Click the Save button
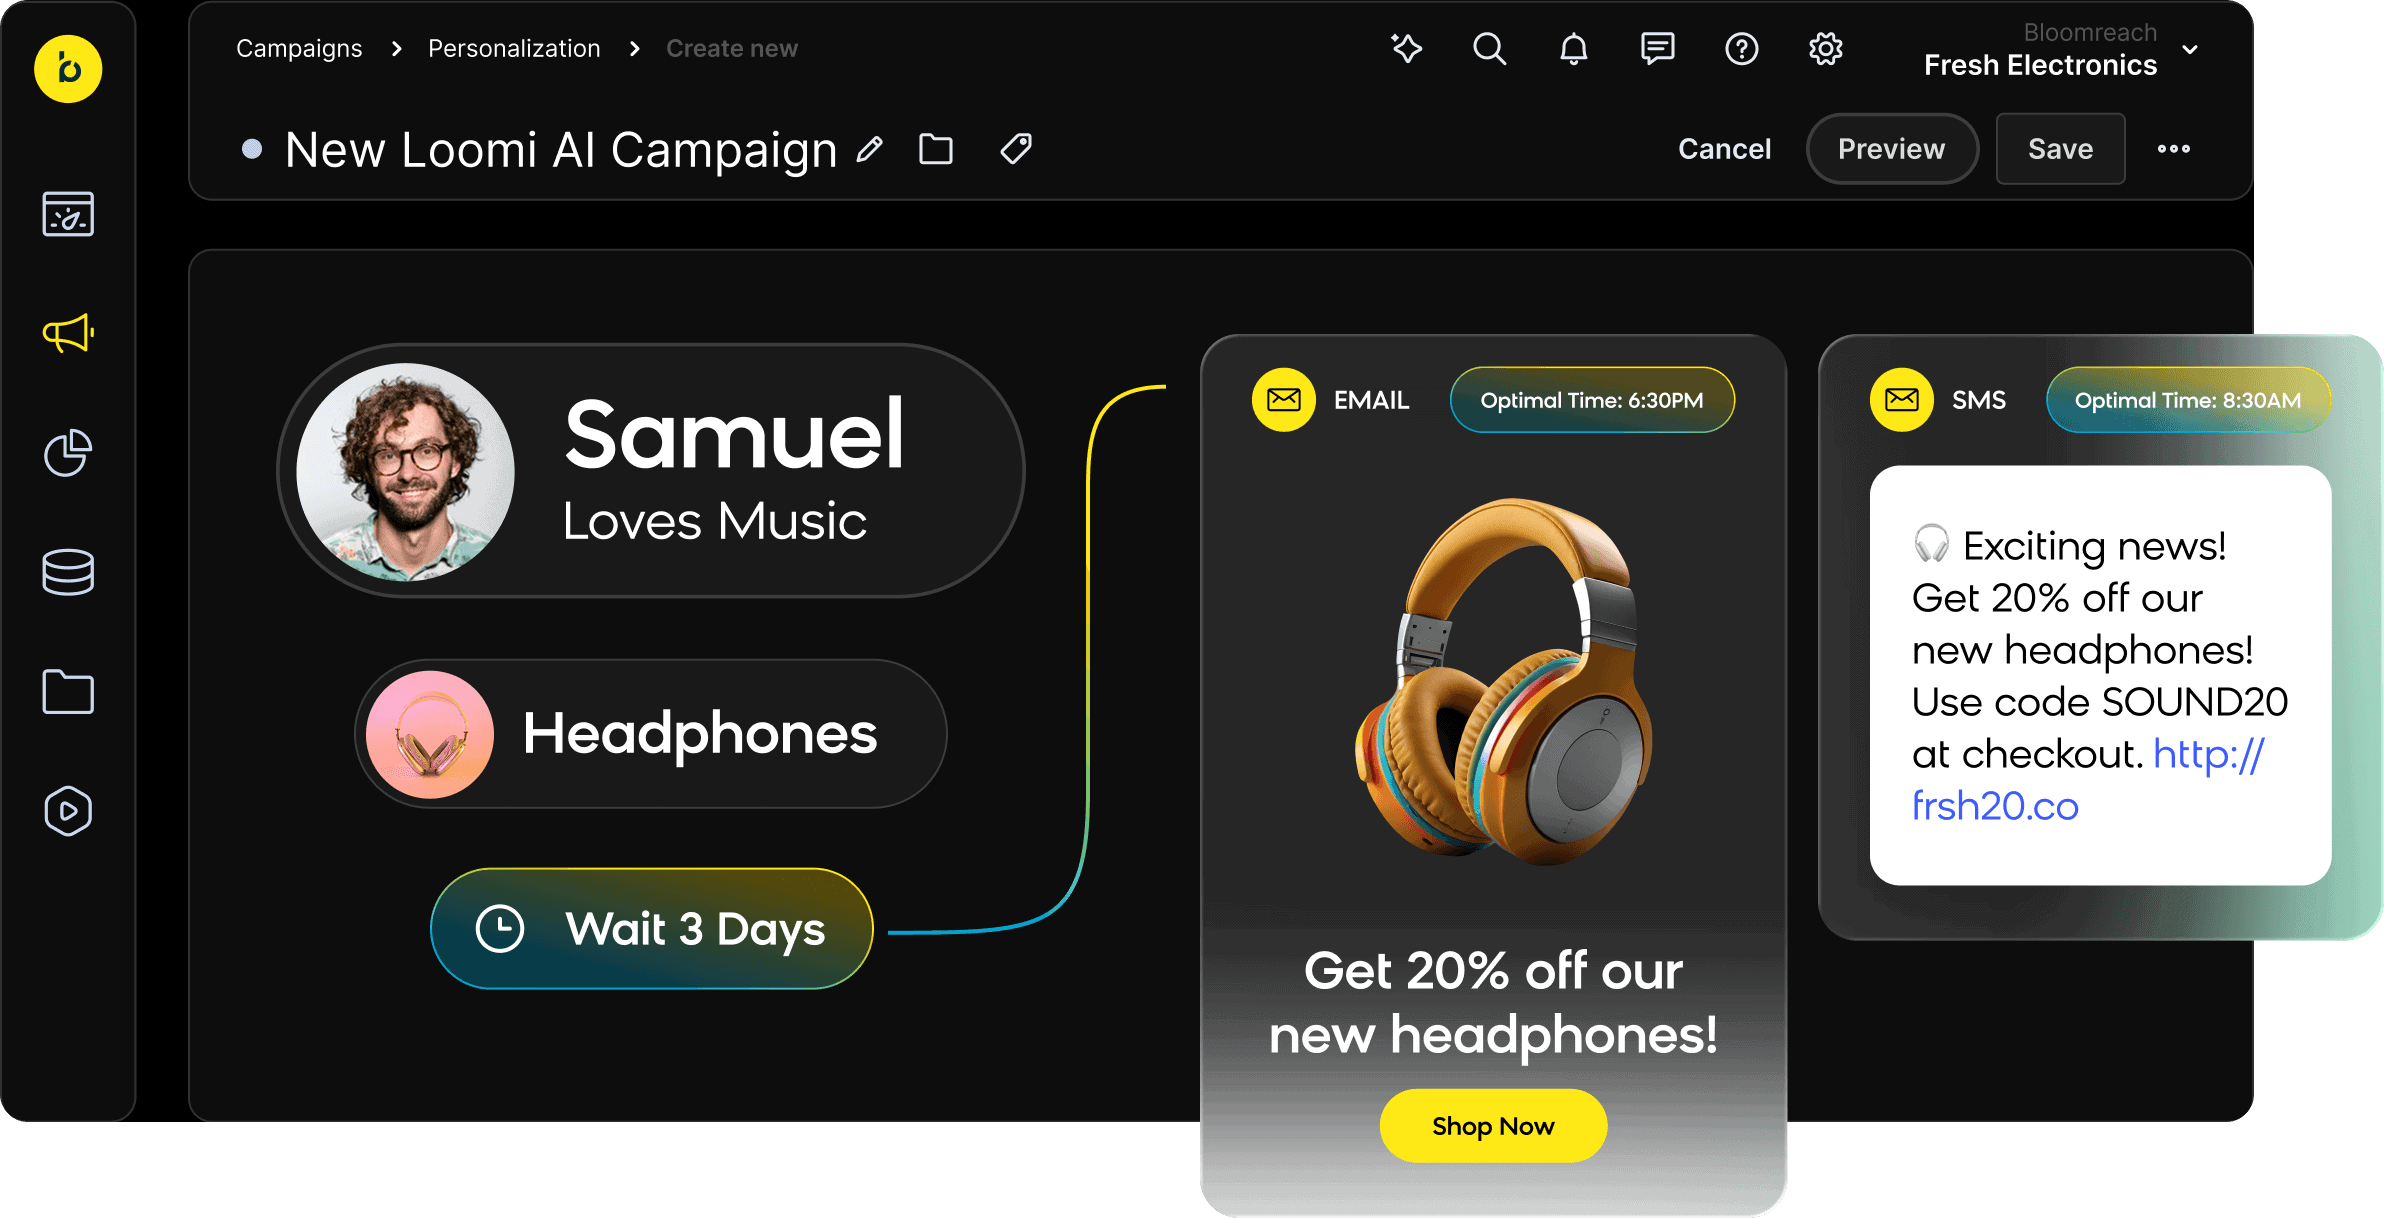The image size is (2384, 1218). click(x=2060, y=149)
